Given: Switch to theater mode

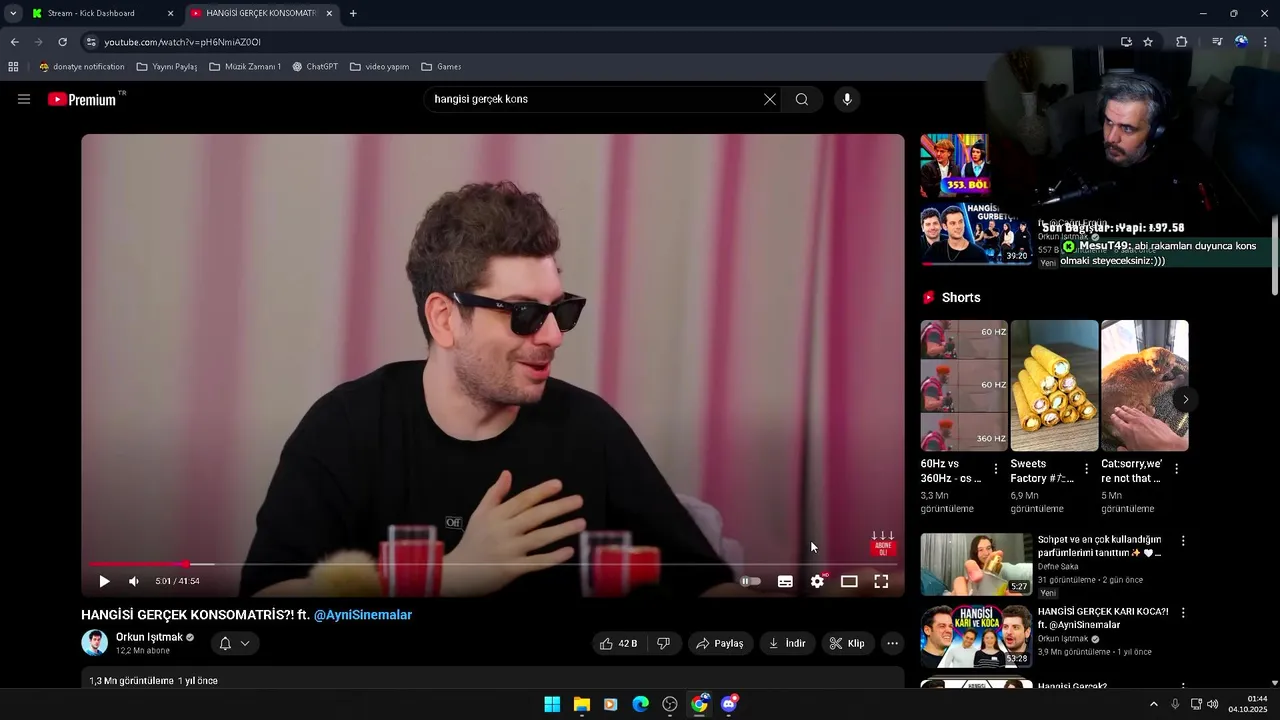Looking at the screenshot, I should pyautogui.click(x=849, y=581).
